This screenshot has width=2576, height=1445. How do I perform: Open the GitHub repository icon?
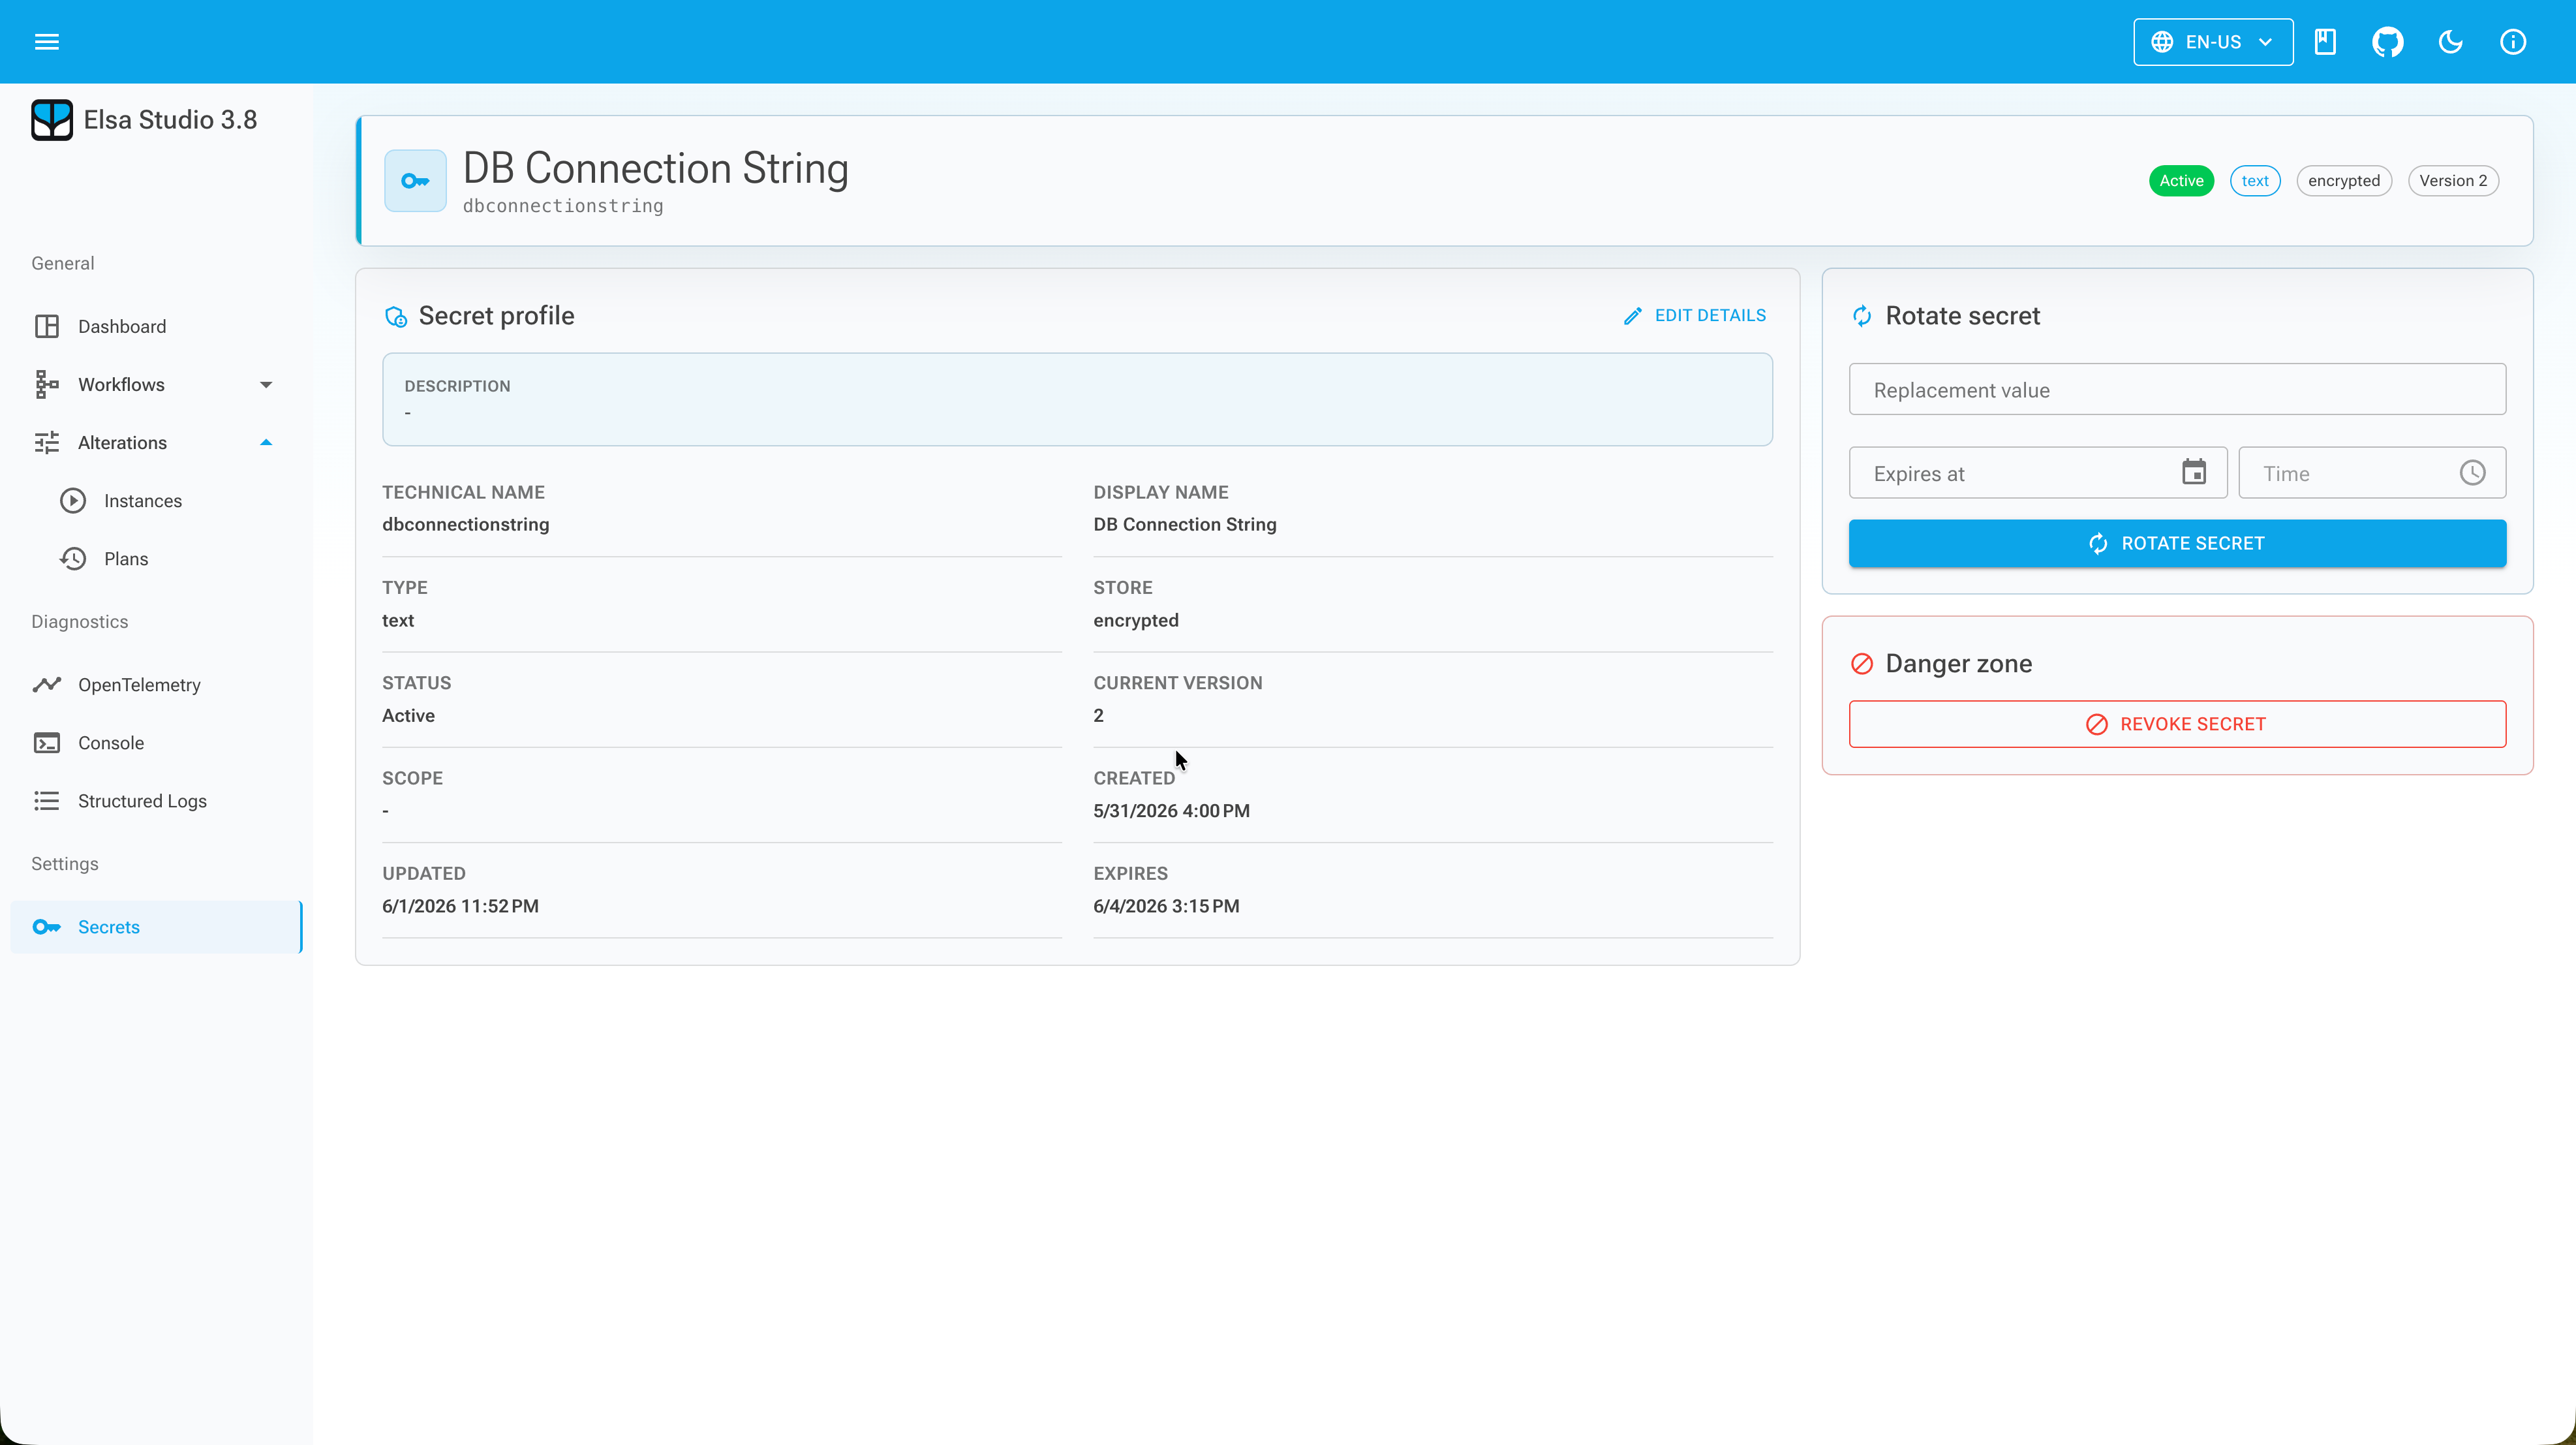tap(2388, 42)
